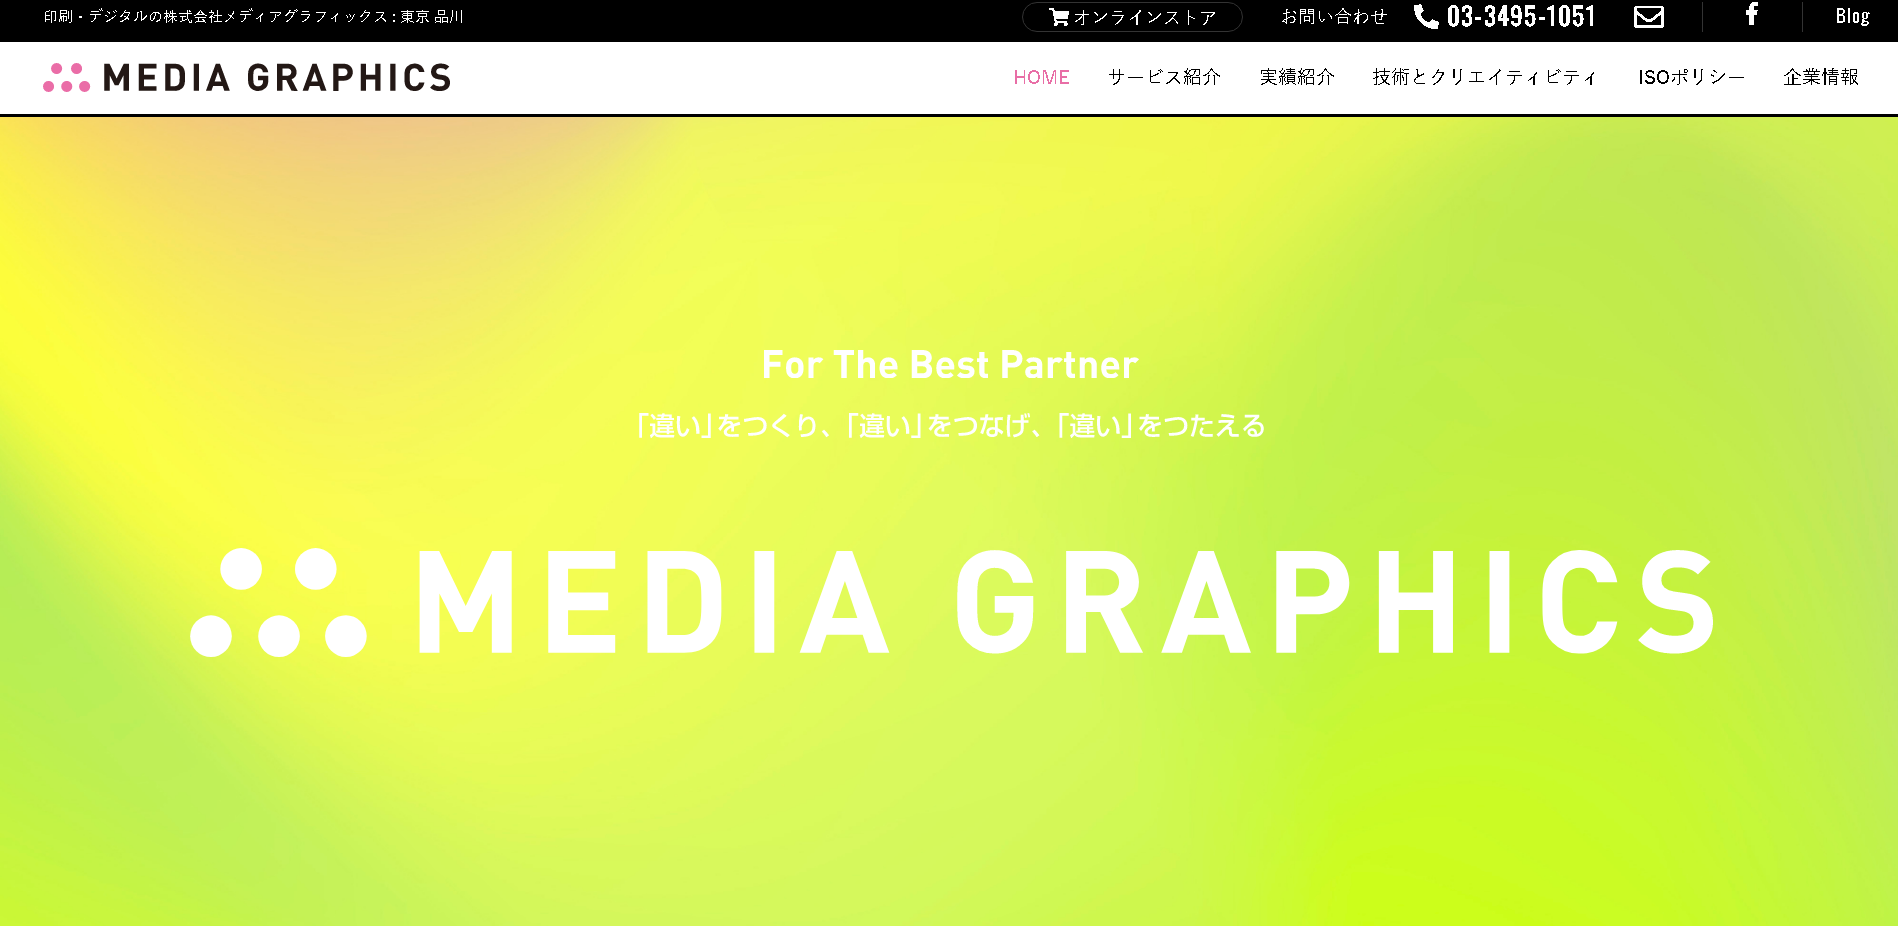Click the telephone handset icon
Screen dimensions: 1898x926
[1426, 17]
